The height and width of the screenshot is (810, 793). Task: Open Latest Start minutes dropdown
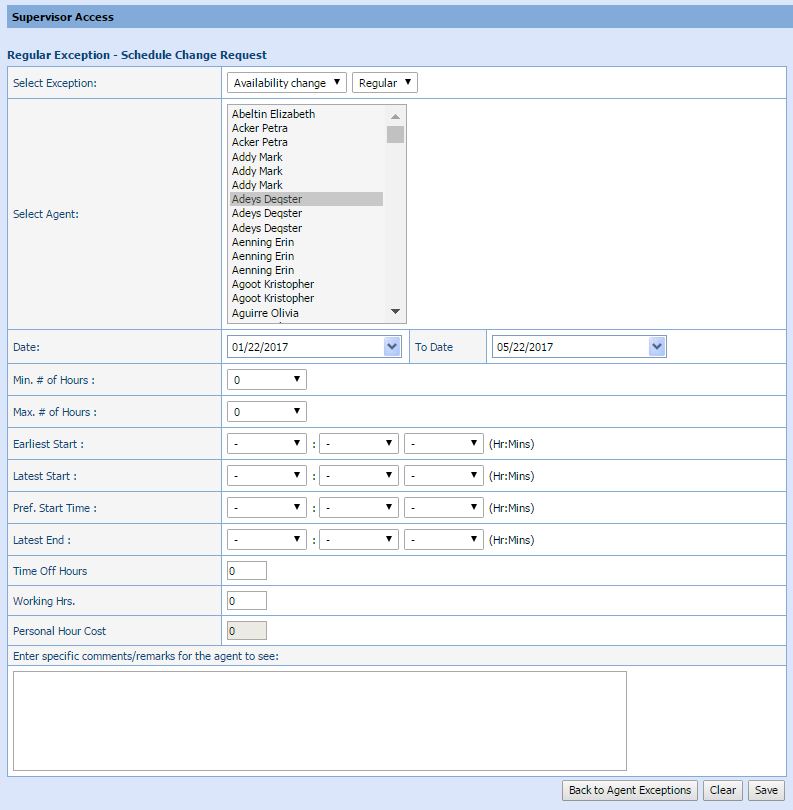coord(359,476)
